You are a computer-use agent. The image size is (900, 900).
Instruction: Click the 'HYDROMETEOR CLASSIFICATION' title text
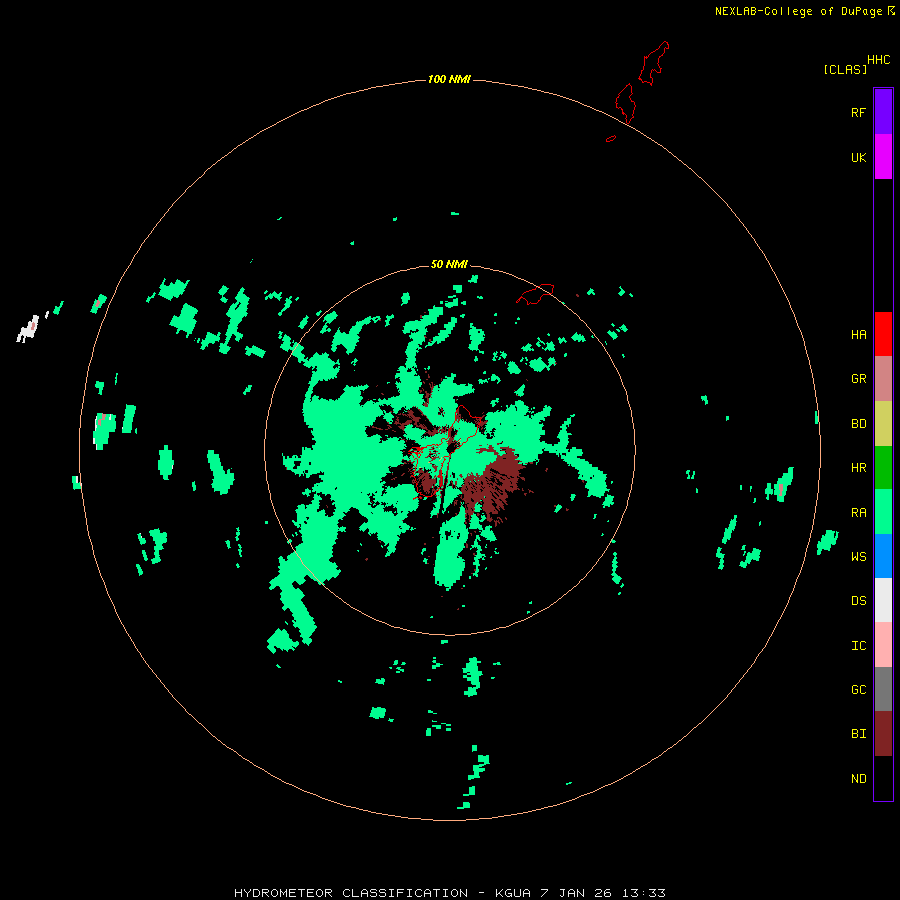351,893
